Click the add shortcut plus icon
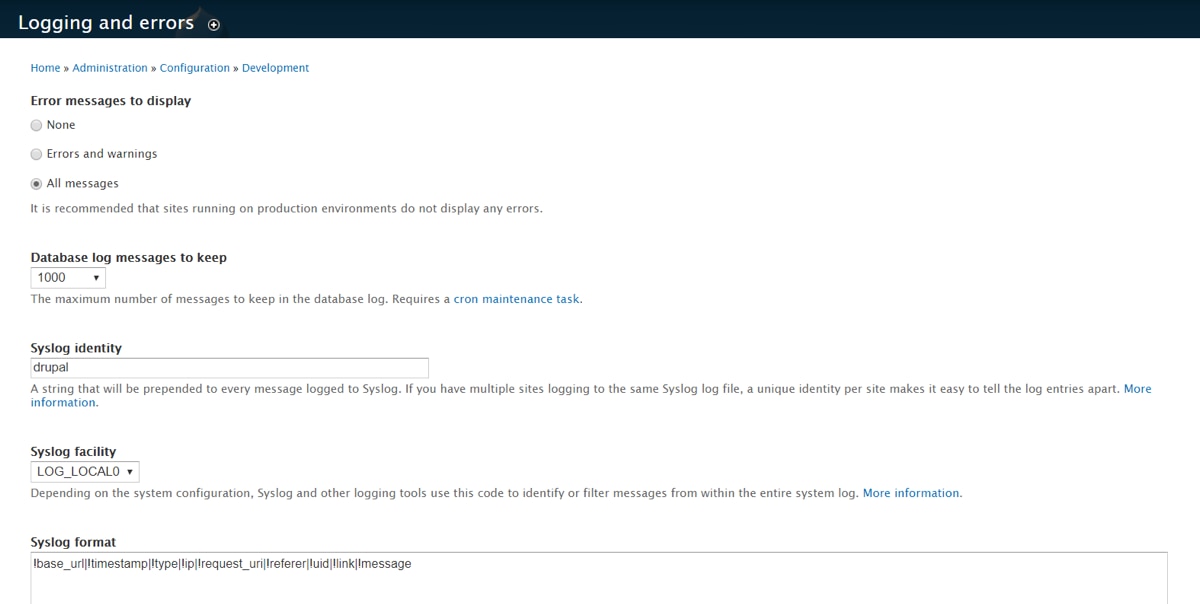 point(213,25)
